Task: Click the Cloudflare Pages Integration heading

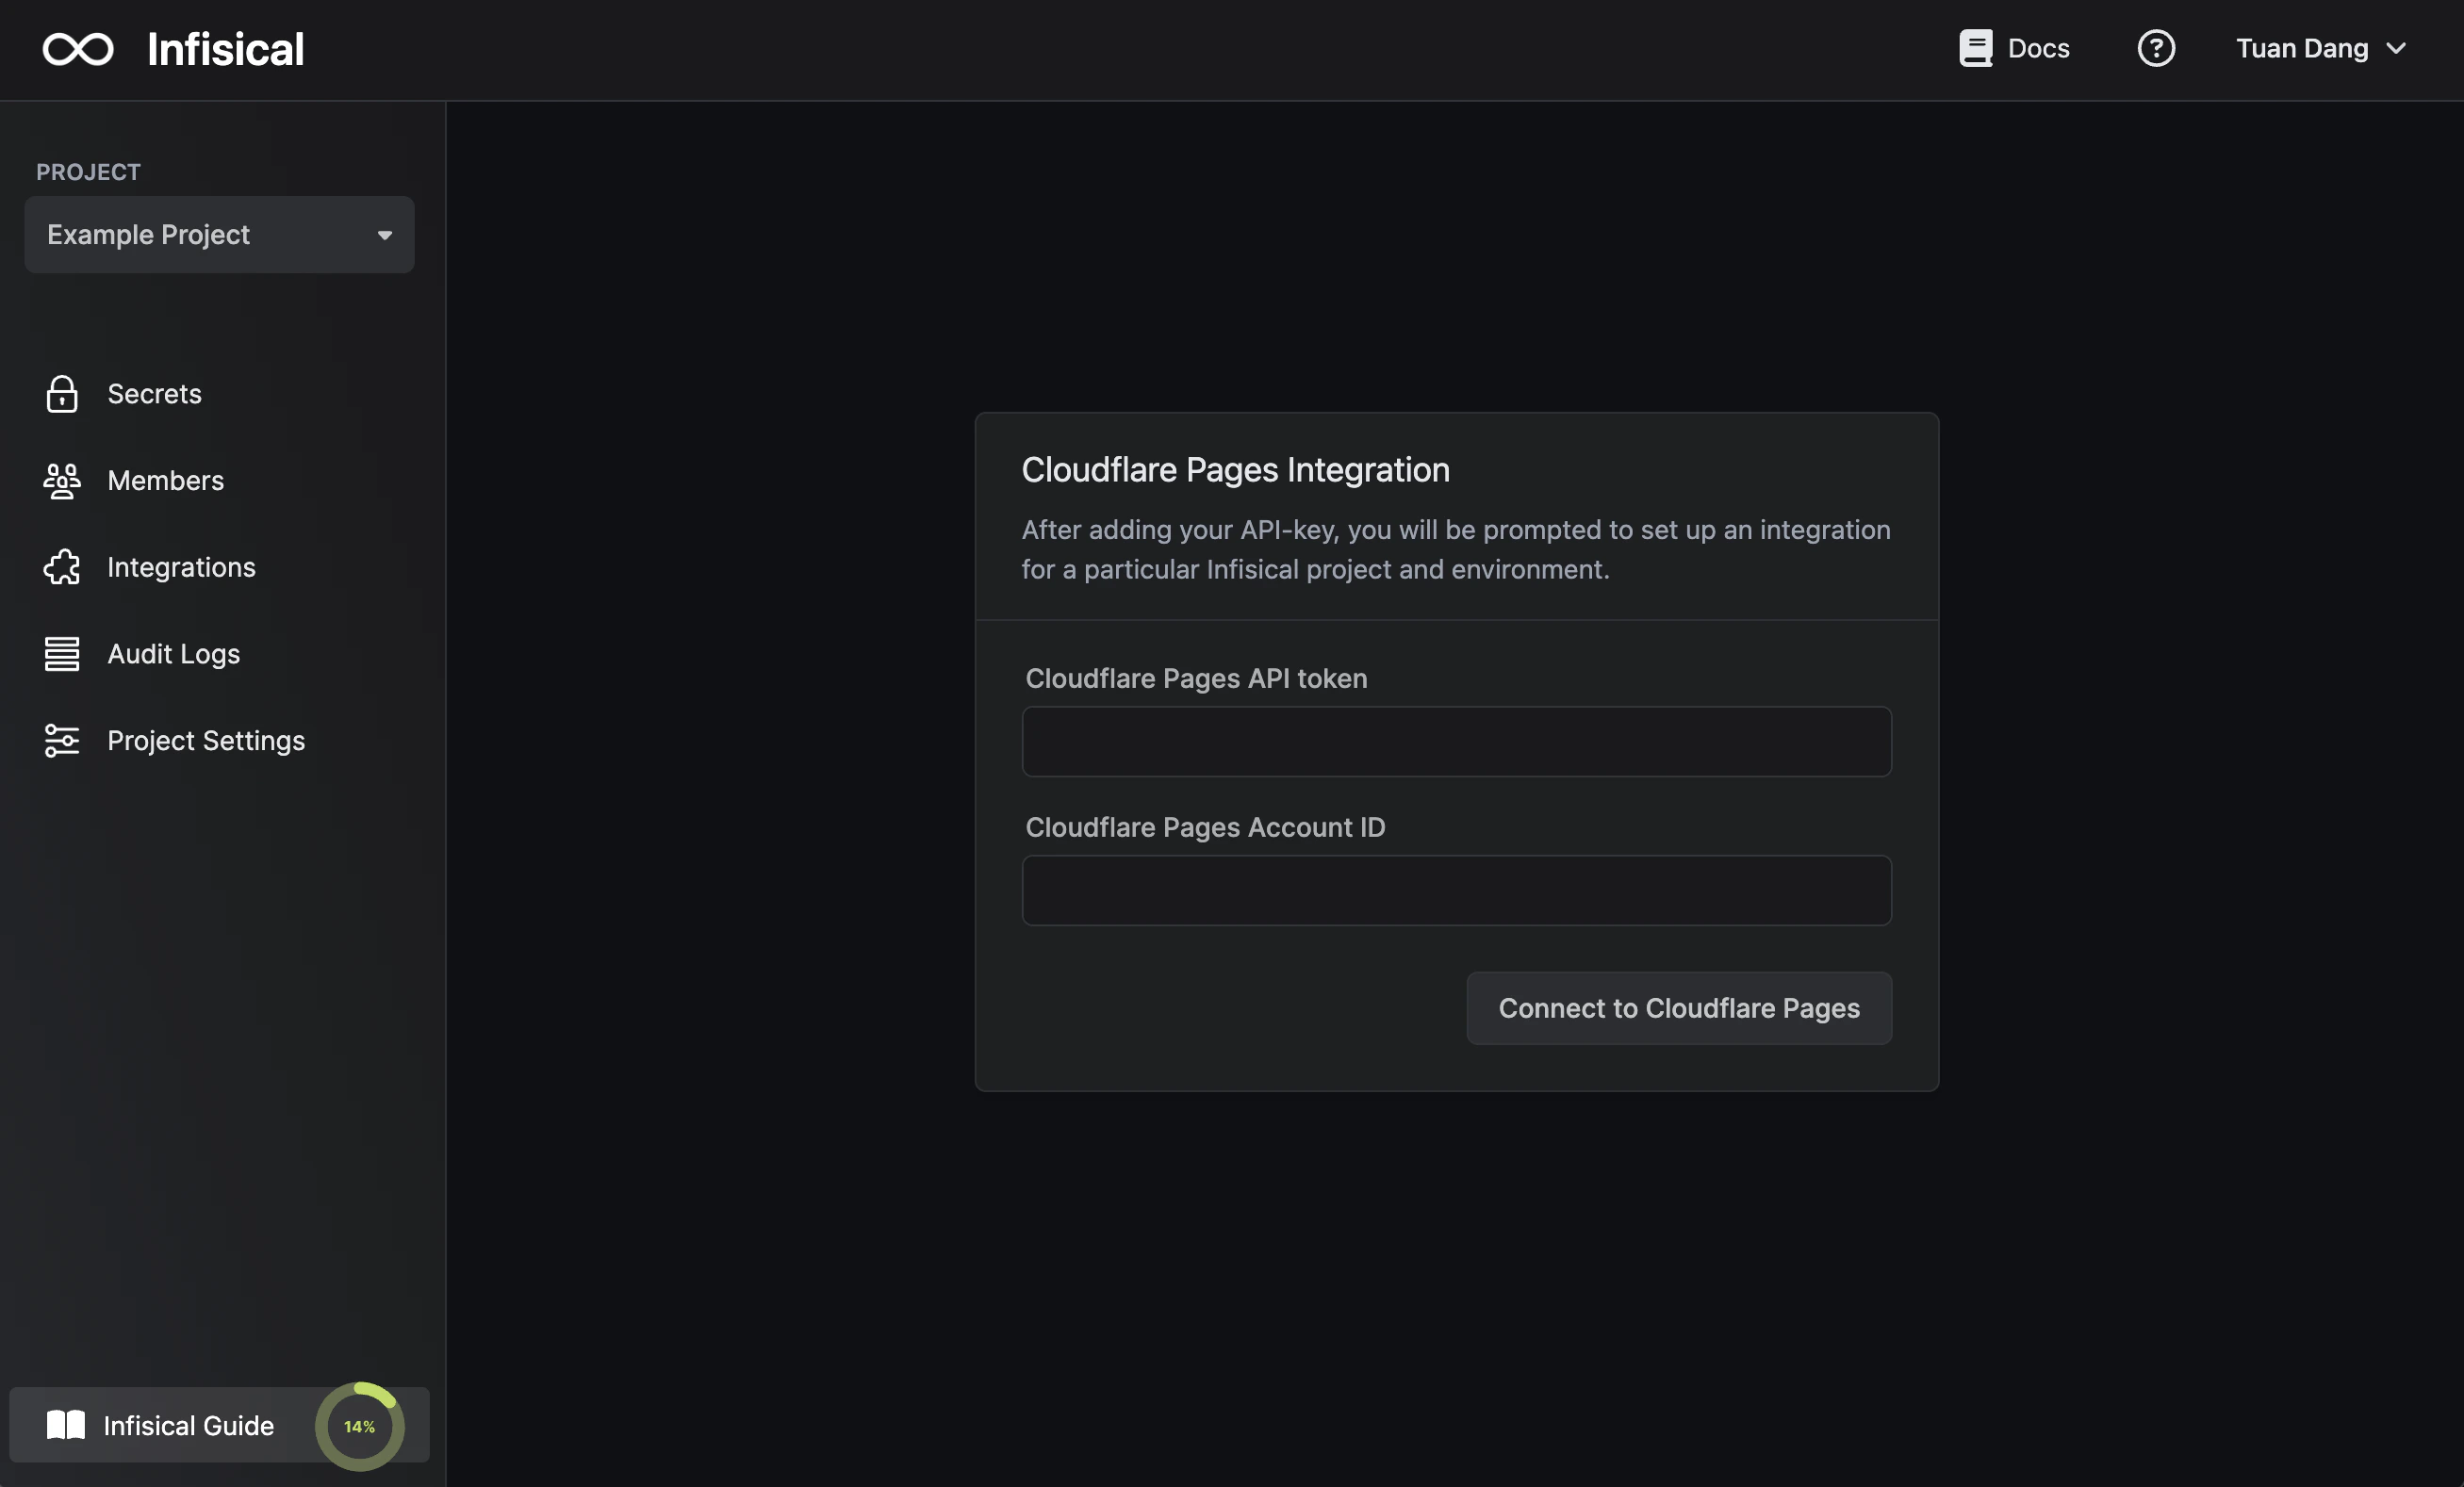Action: [1235, 470]
